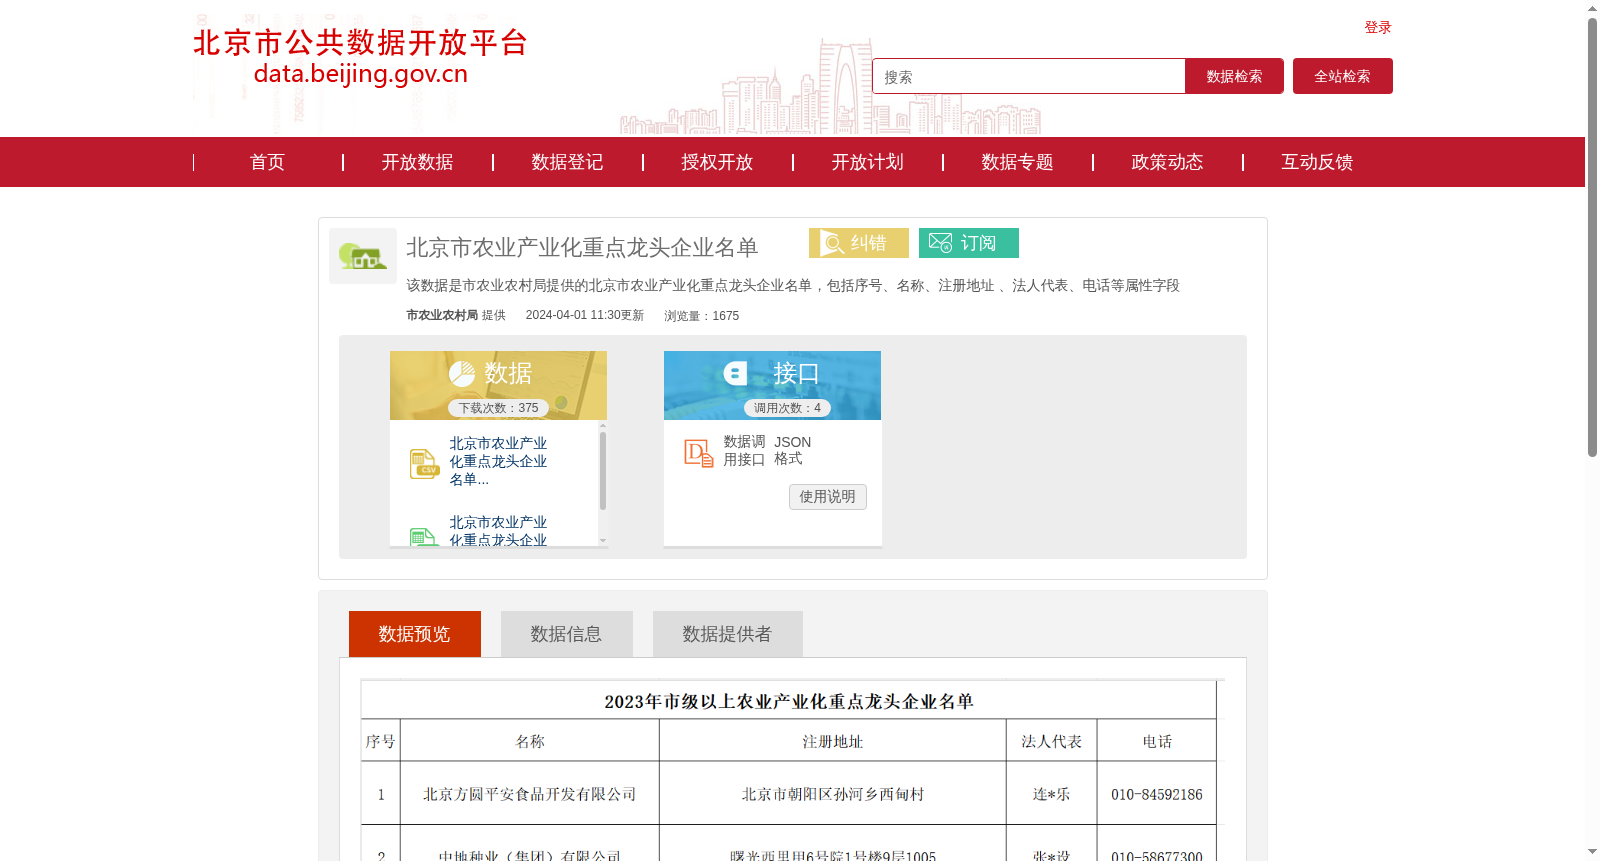Click cell 北京方圆平安食品开发有限公司
Viewport: 1600px width, 861px height.
[530, 794]
